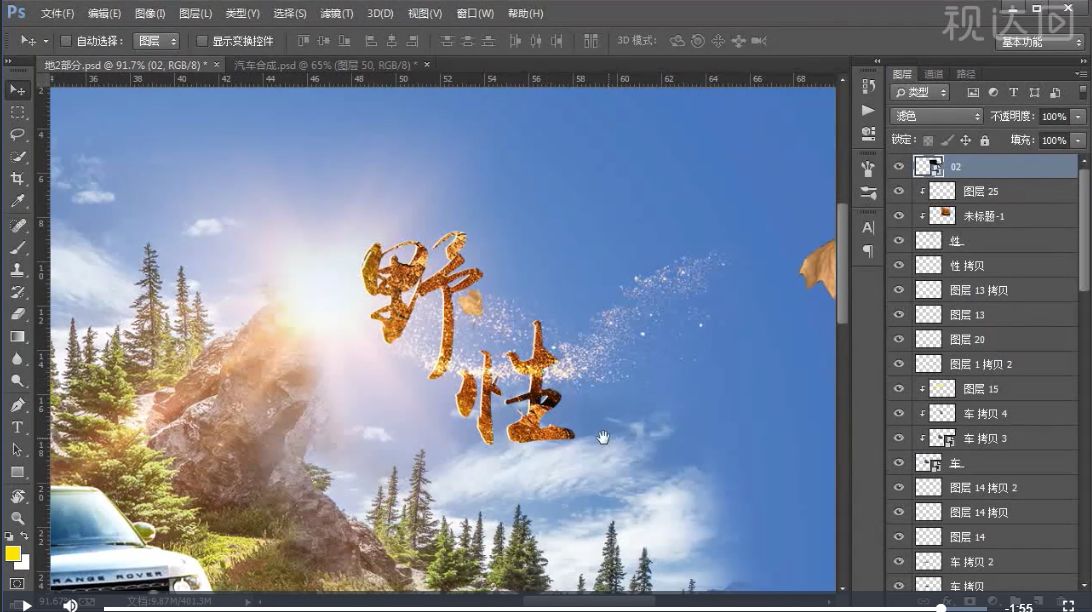Select the Crop tool
This screenshot has width=1092, height=612.
17,179
